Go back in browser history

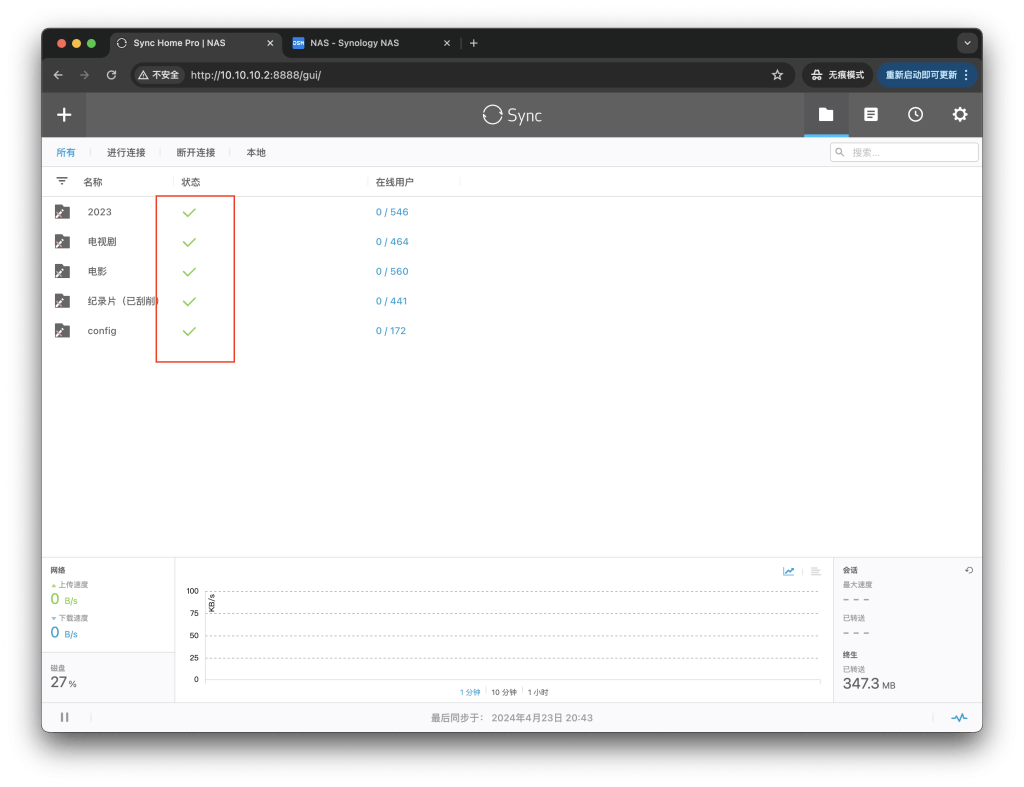tap(58, 75)
